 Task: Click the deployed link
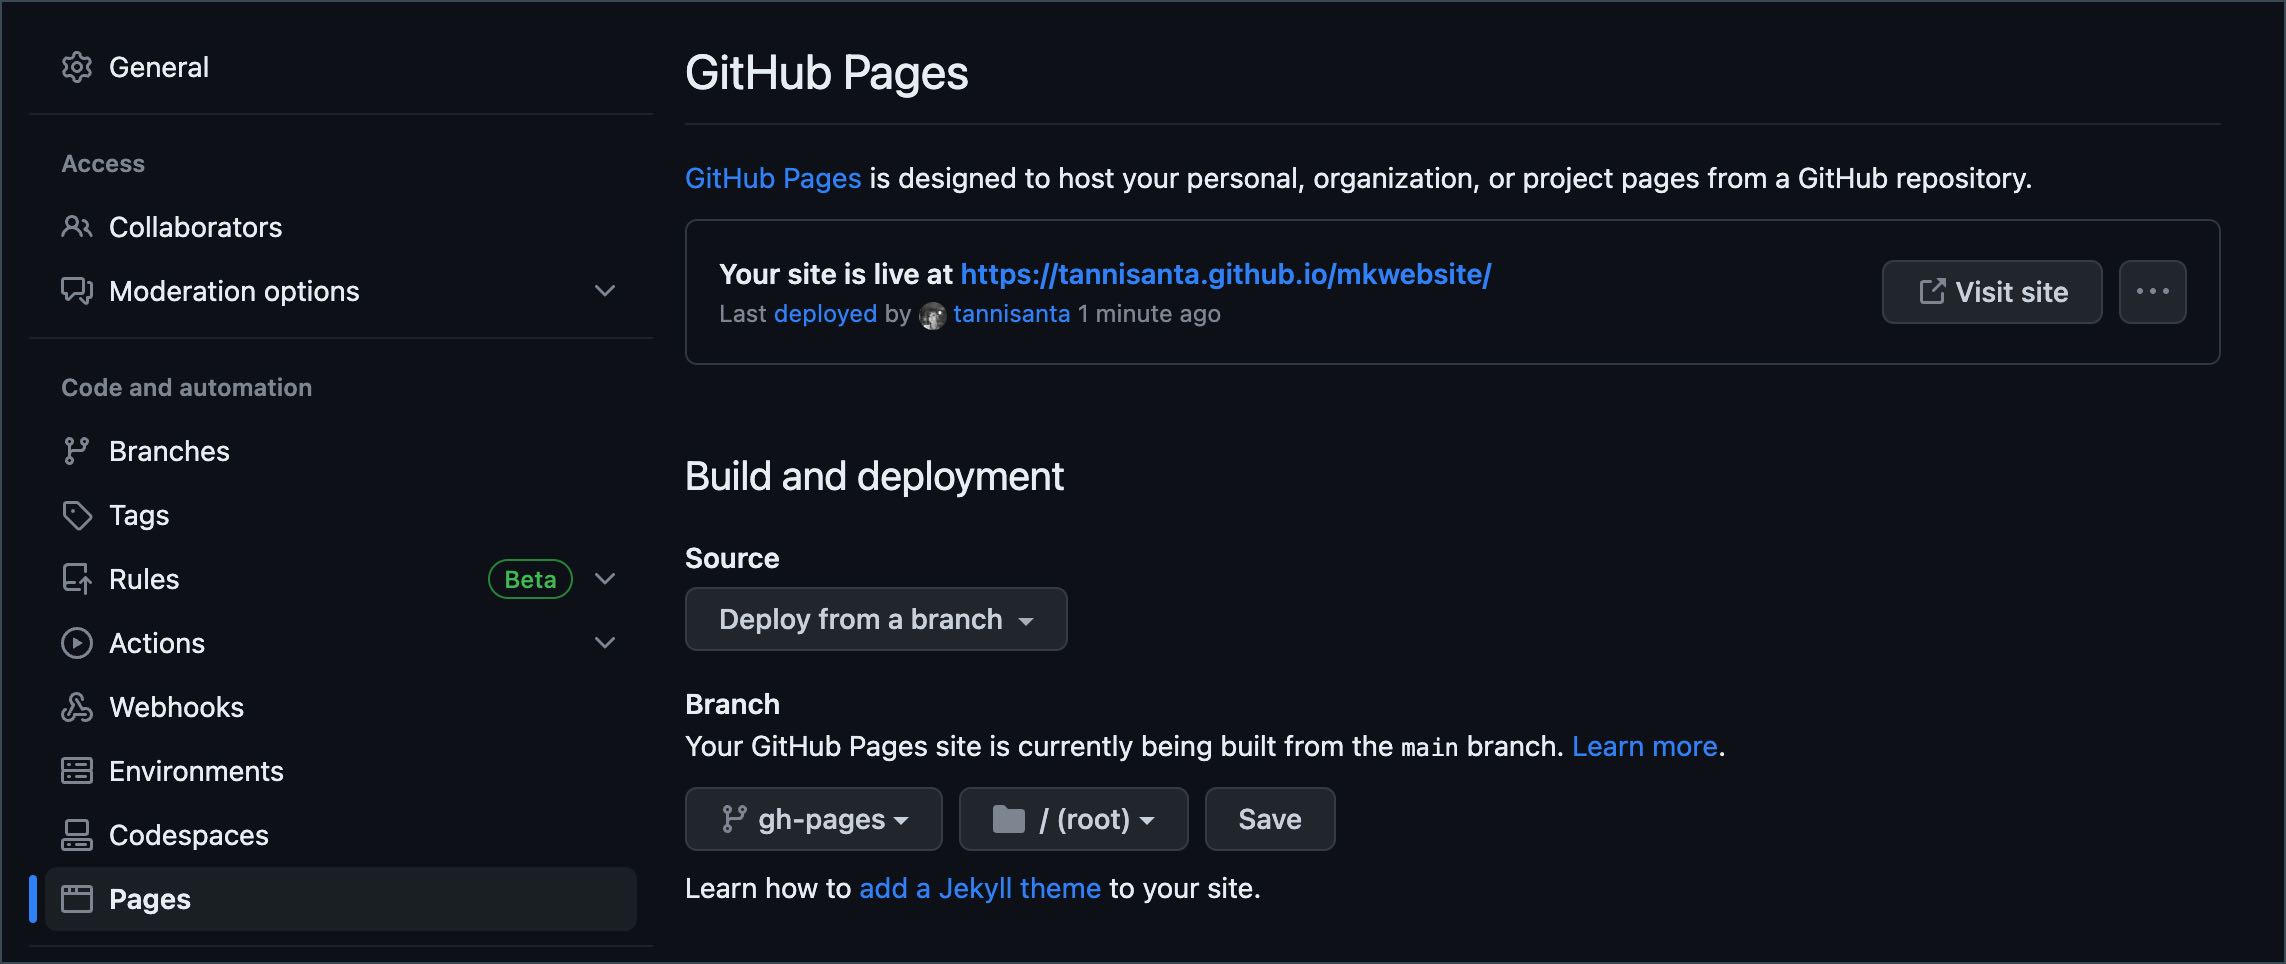click(x=825, y=314)
